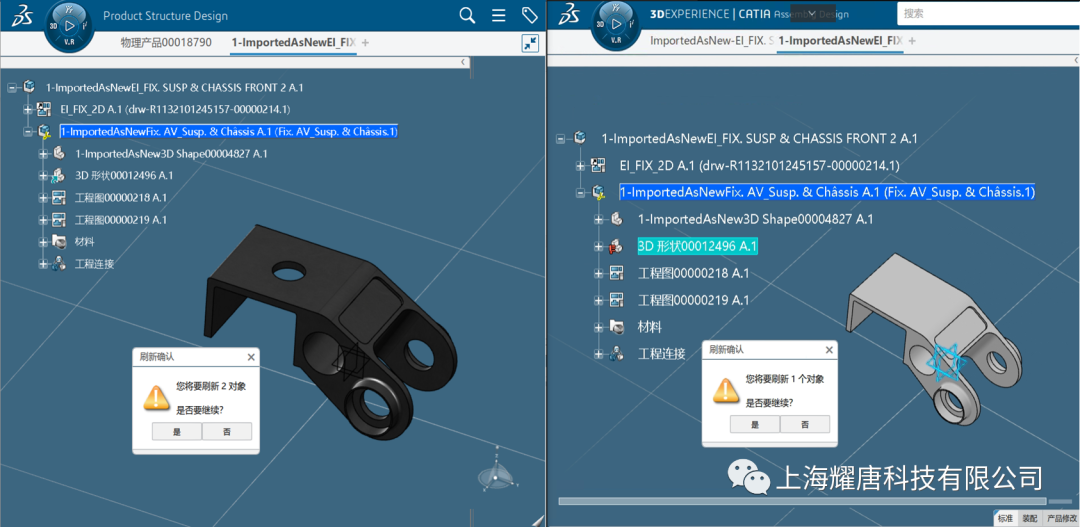Select highlighted 3D 形状00012496 A.1 in right tree
The image size is (1080, 527).
(x=698, y=246)
